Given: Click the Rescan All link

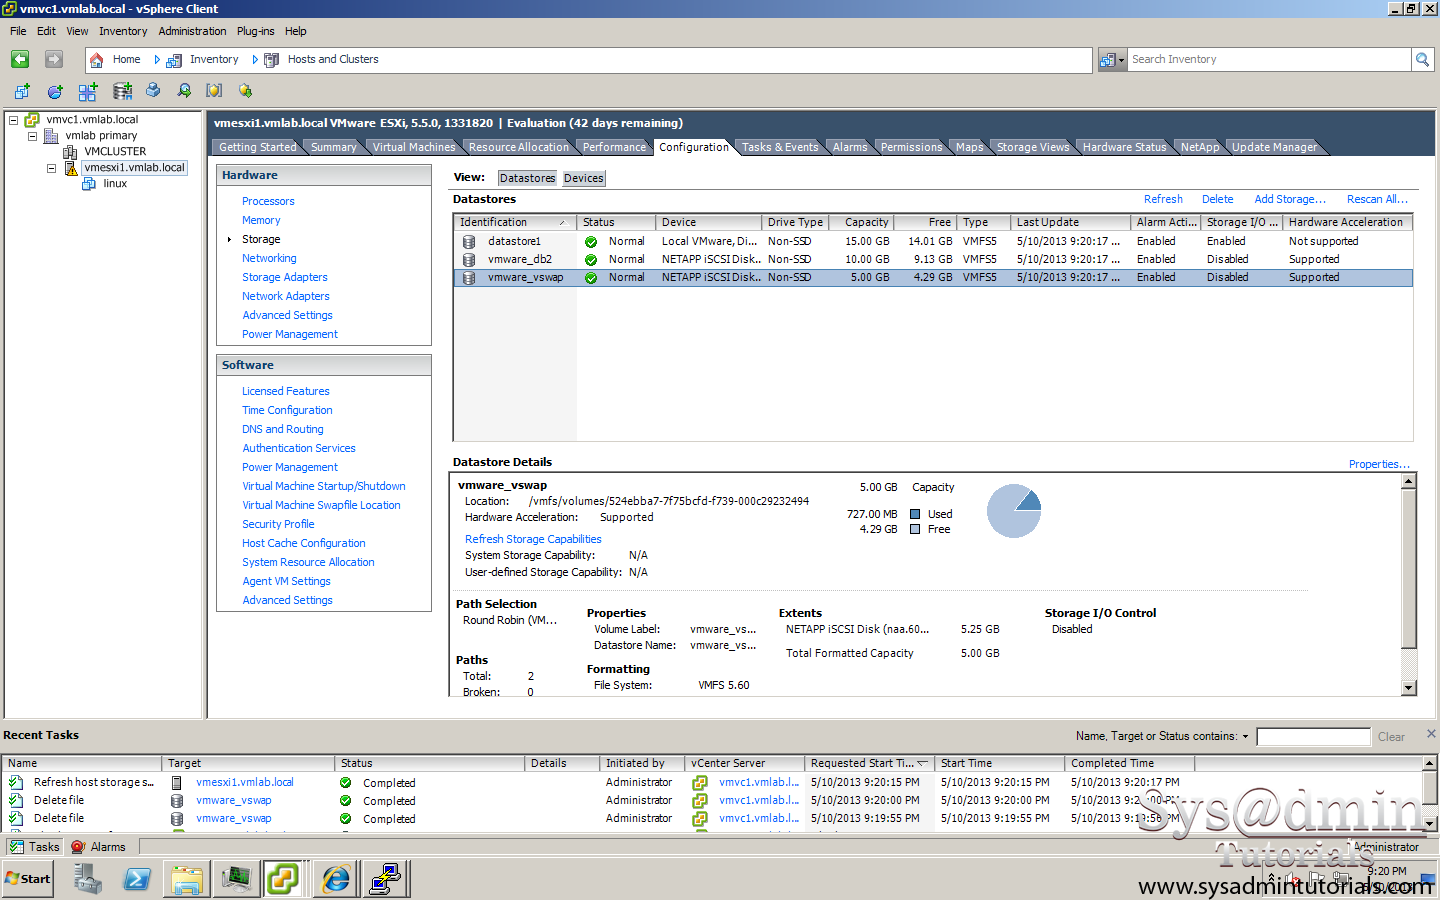Looking at the screenshot, I should 1377,199.
